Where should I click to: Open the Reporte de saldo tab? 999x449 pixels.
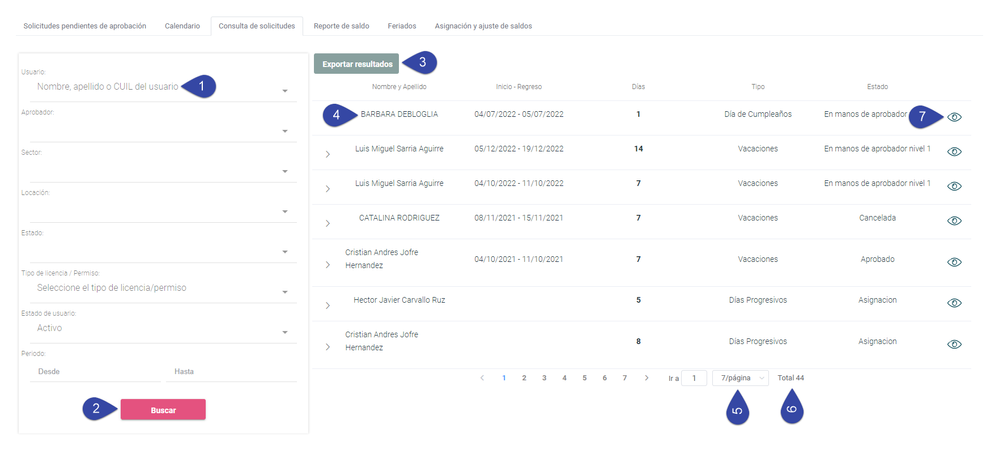341,26
